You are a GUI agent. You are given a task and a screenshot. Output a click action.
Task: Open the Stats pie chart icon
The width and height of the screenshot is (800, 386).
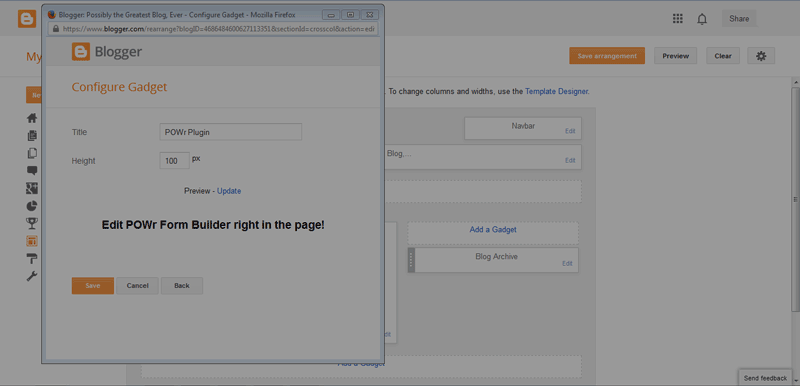(32, 206)
